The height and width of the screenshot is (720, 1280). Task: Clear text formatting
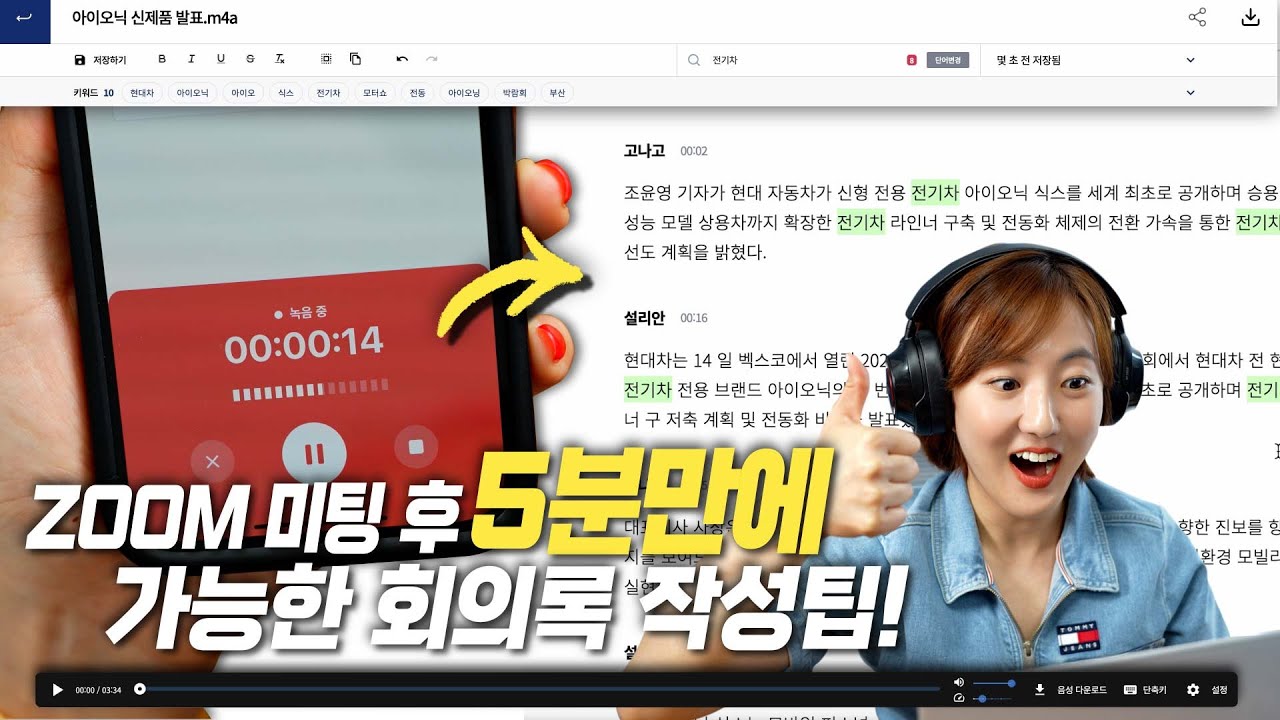click(x=280, y=59)
